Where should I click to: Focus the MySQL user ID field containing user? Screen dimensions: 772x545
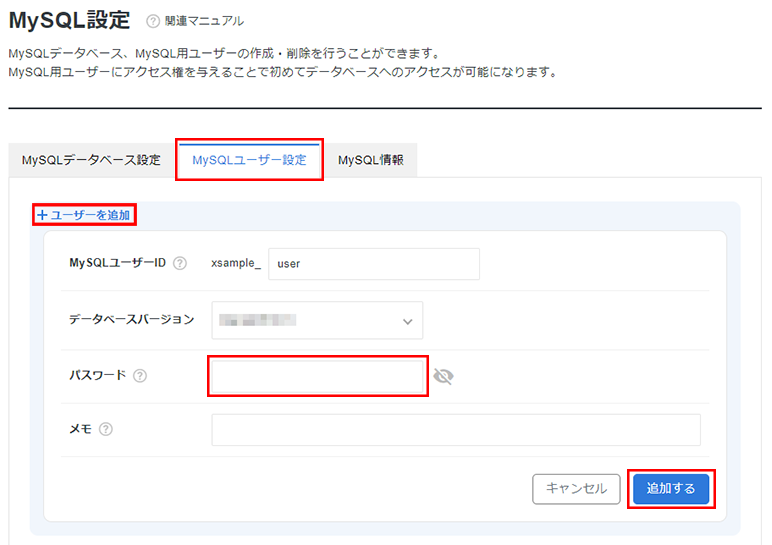(x=374, y=264)
